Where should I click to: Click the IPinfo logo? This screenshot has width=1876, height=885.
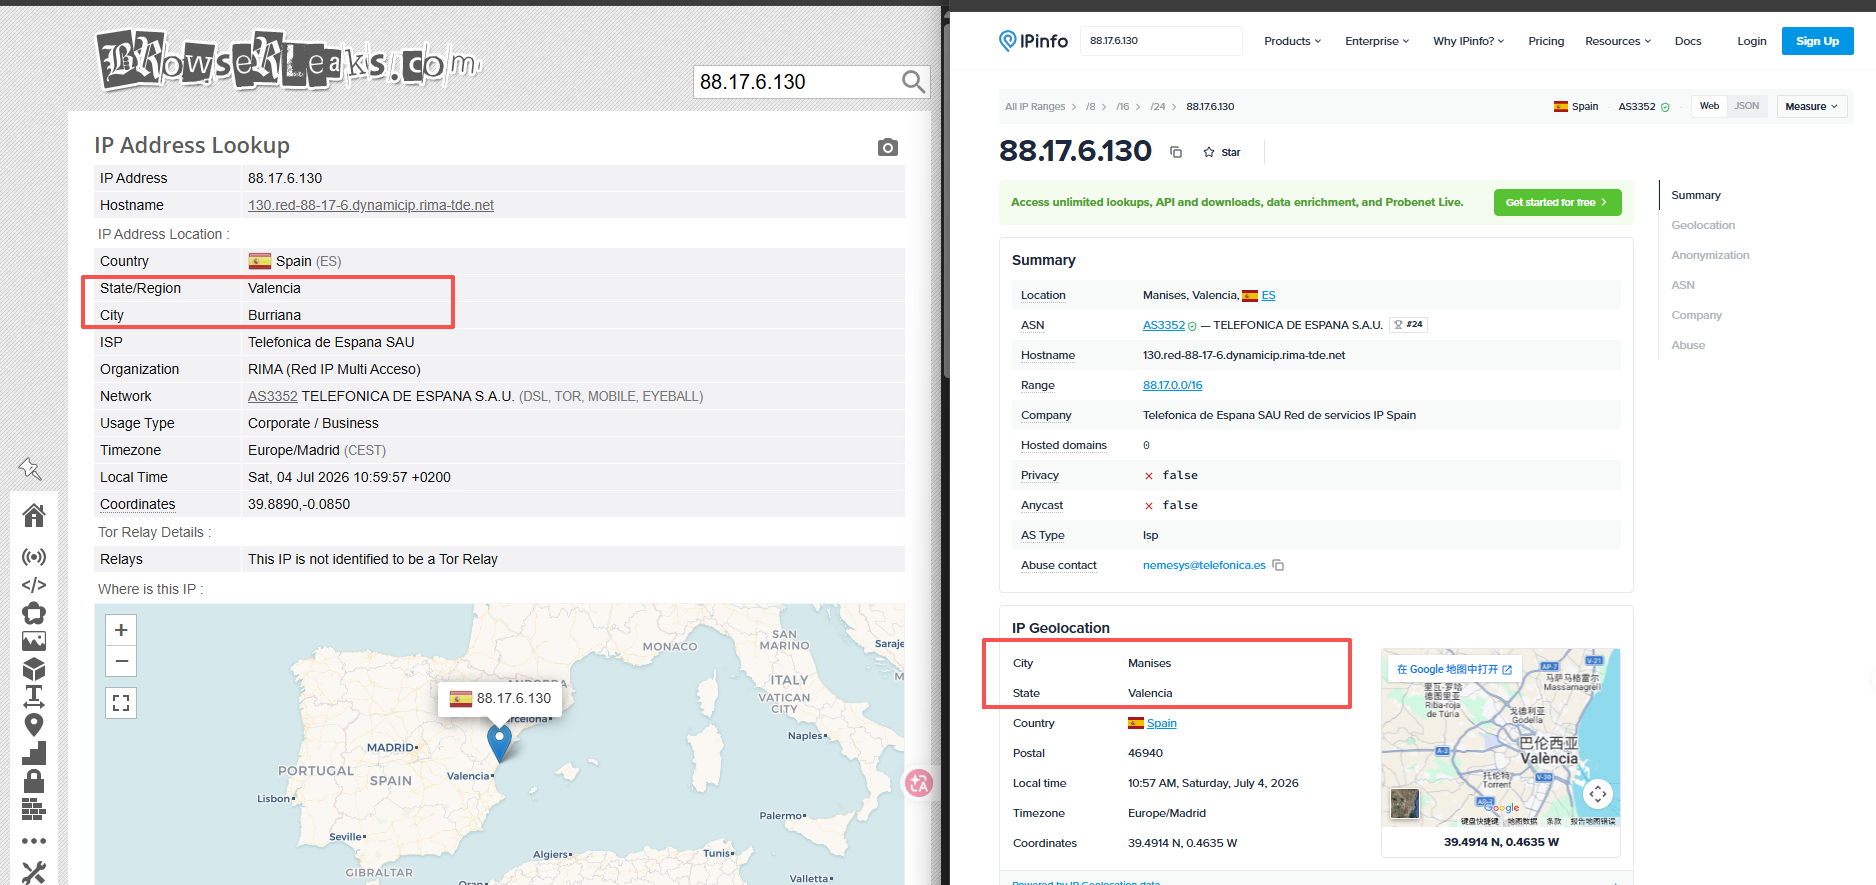[x=1033, y=41]
